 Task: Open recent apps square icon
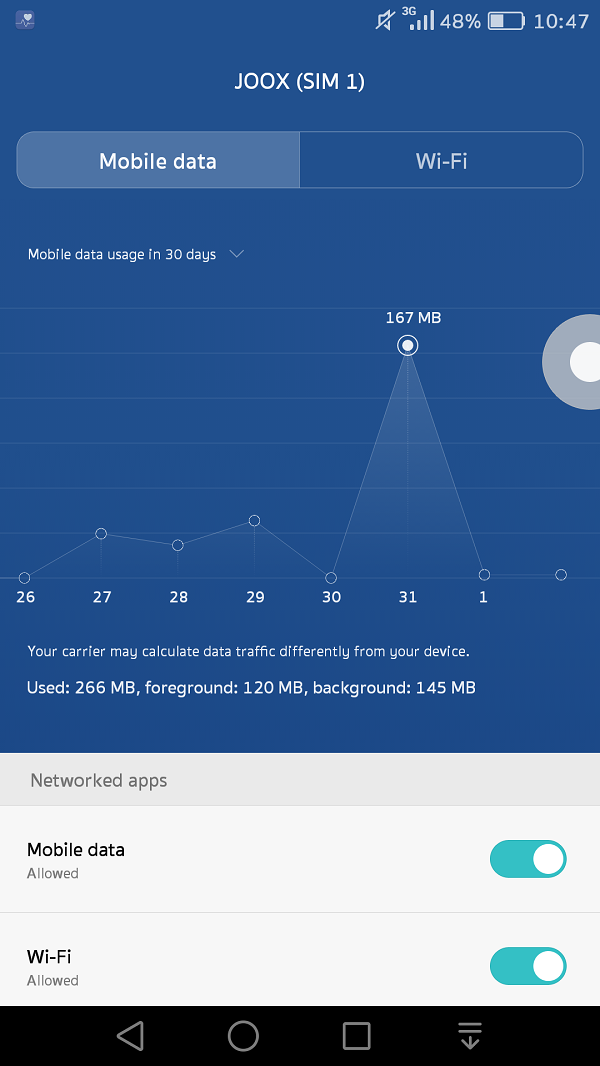click(x=356, y=1036)
